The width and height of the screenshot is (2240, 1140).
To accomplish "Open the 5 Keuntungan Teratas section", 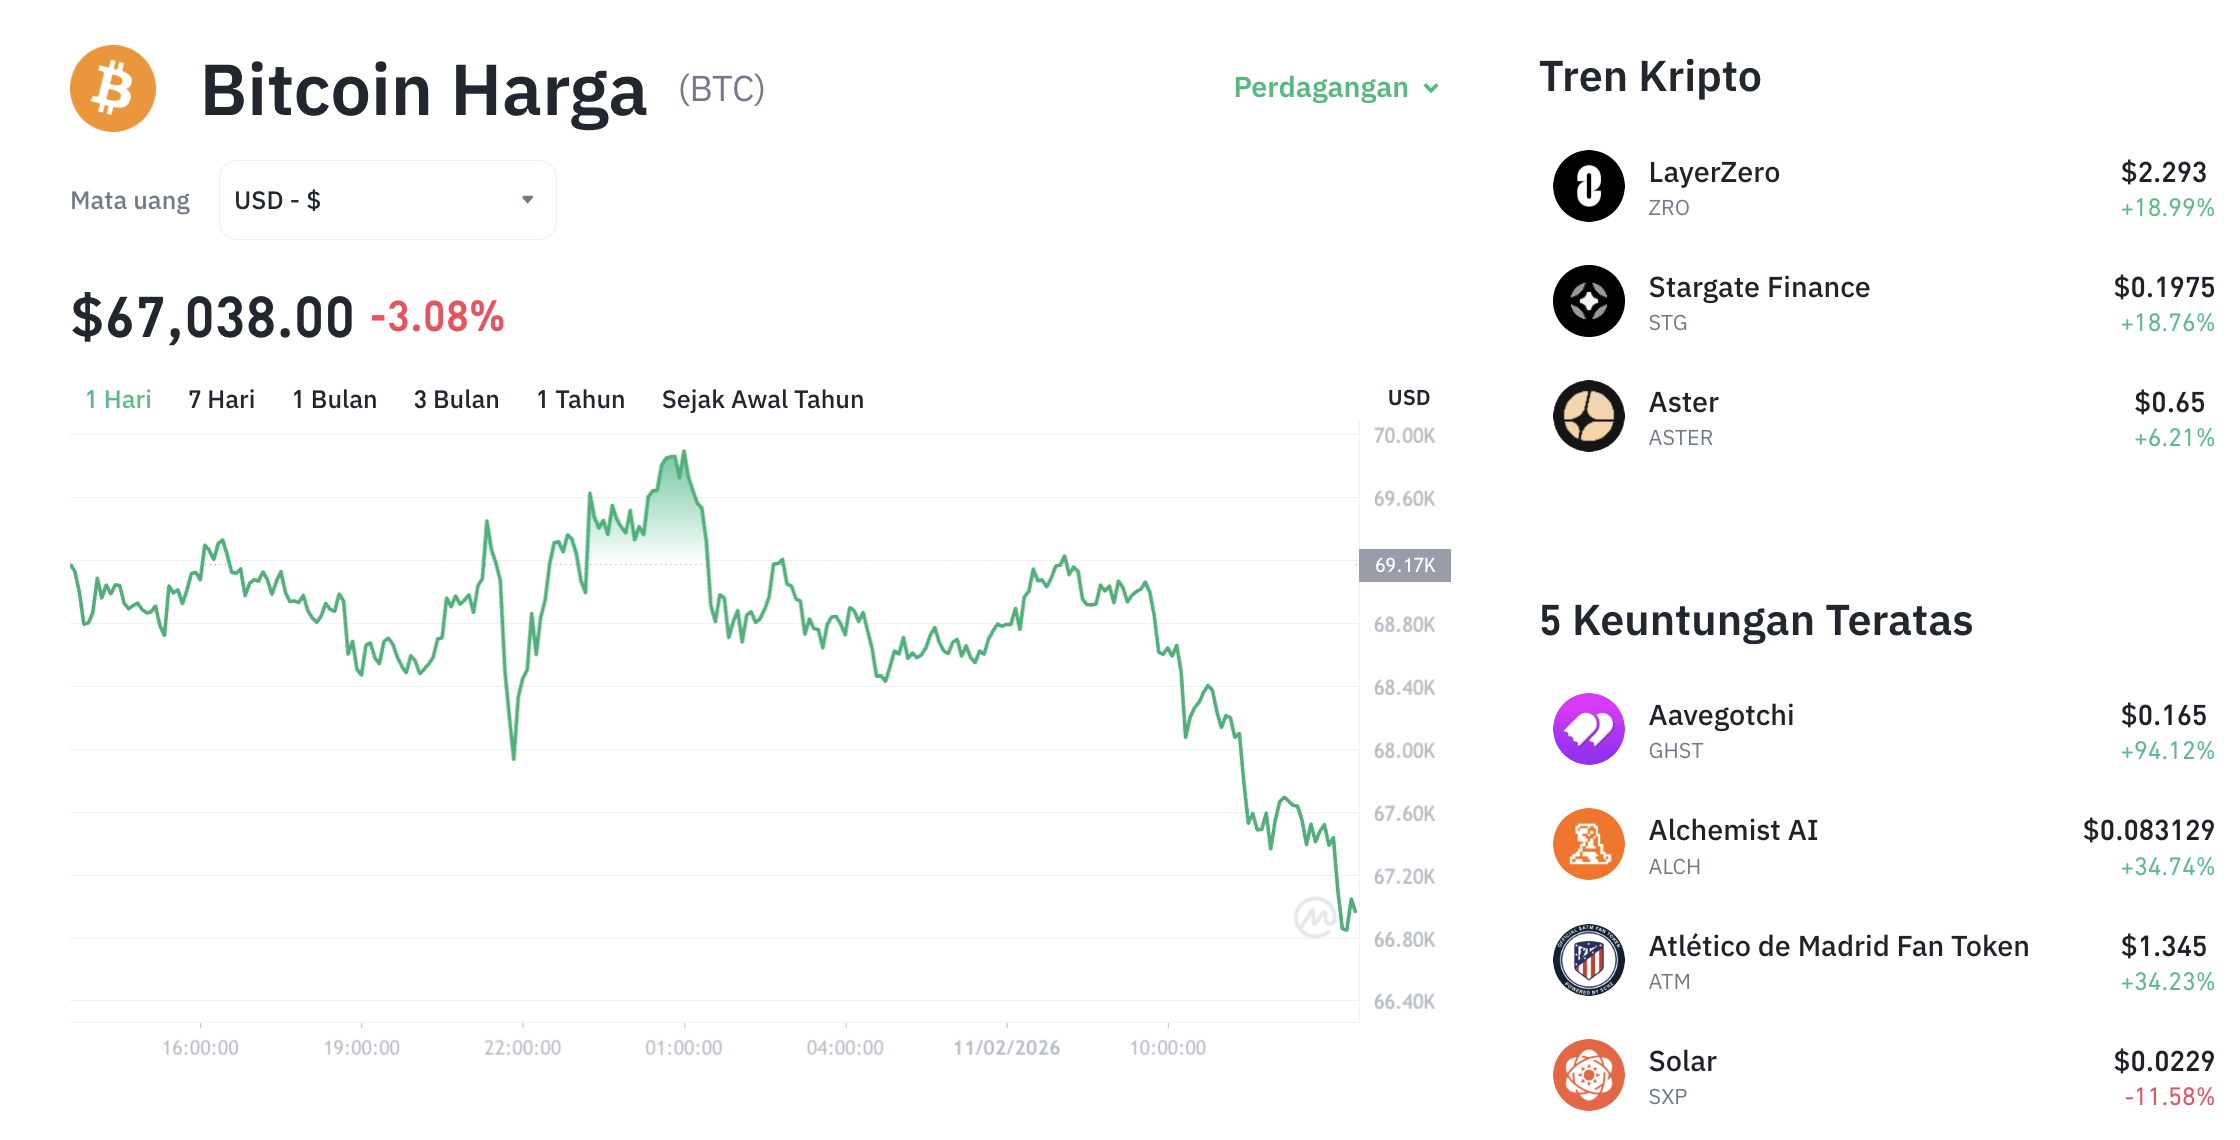I will (x=1756, y=620).
